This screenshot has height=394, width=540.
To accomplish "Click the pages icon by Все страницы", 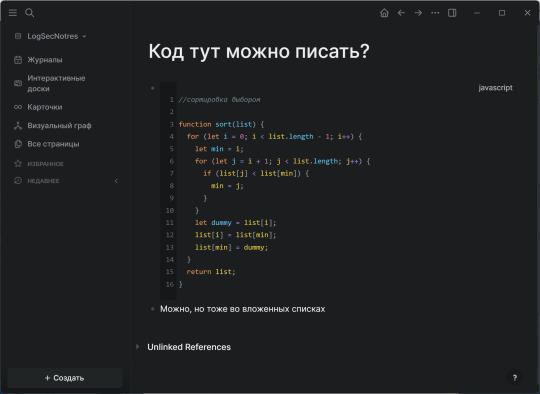I will tap(18, 144).
